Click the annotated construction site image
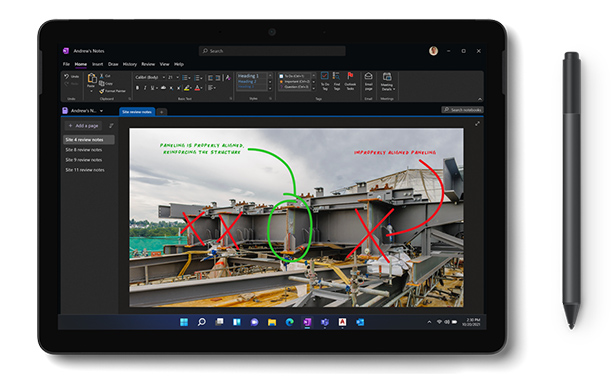 [x=297, y=218]
